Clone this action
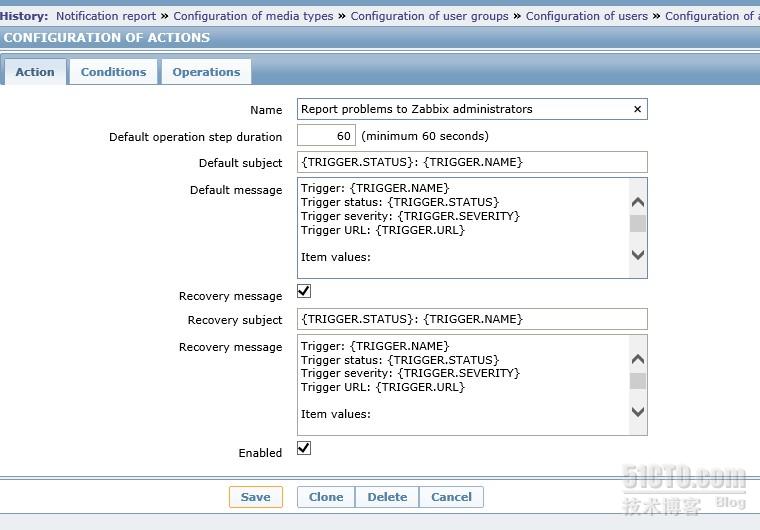 click(x=326, y=497)
